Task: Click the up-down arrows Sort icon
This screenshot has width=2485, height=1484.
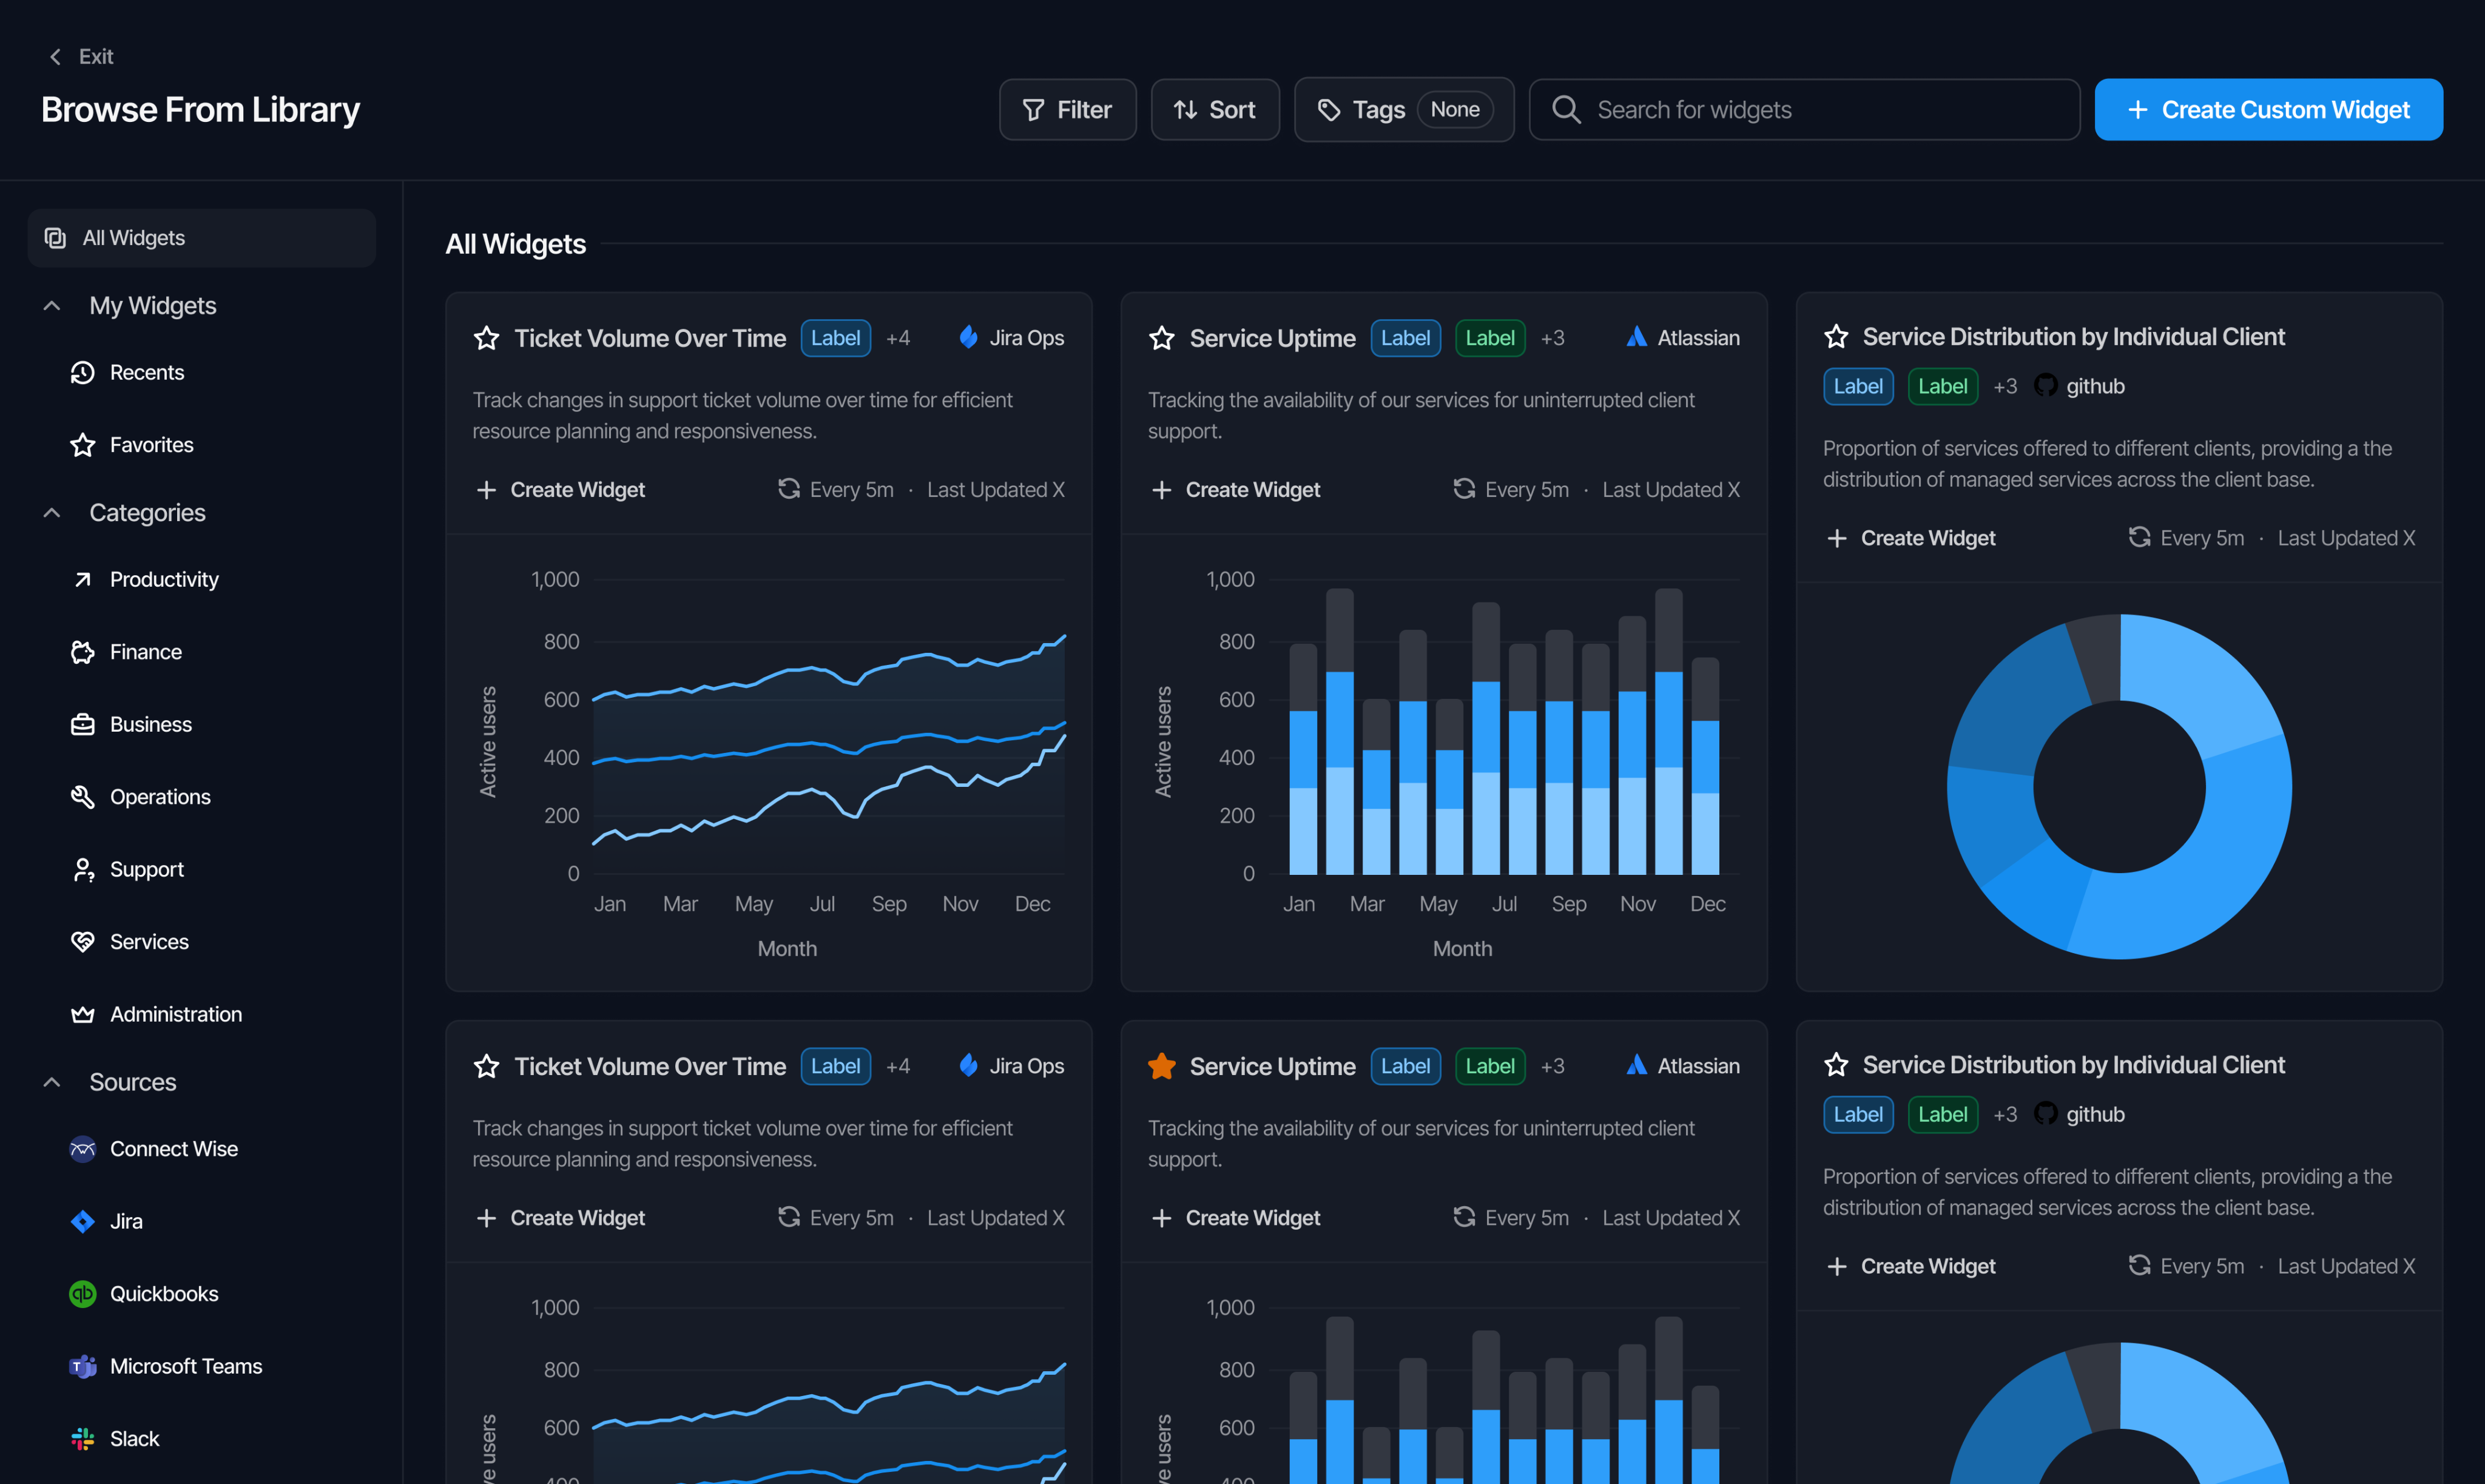Action: (1185, 110)
